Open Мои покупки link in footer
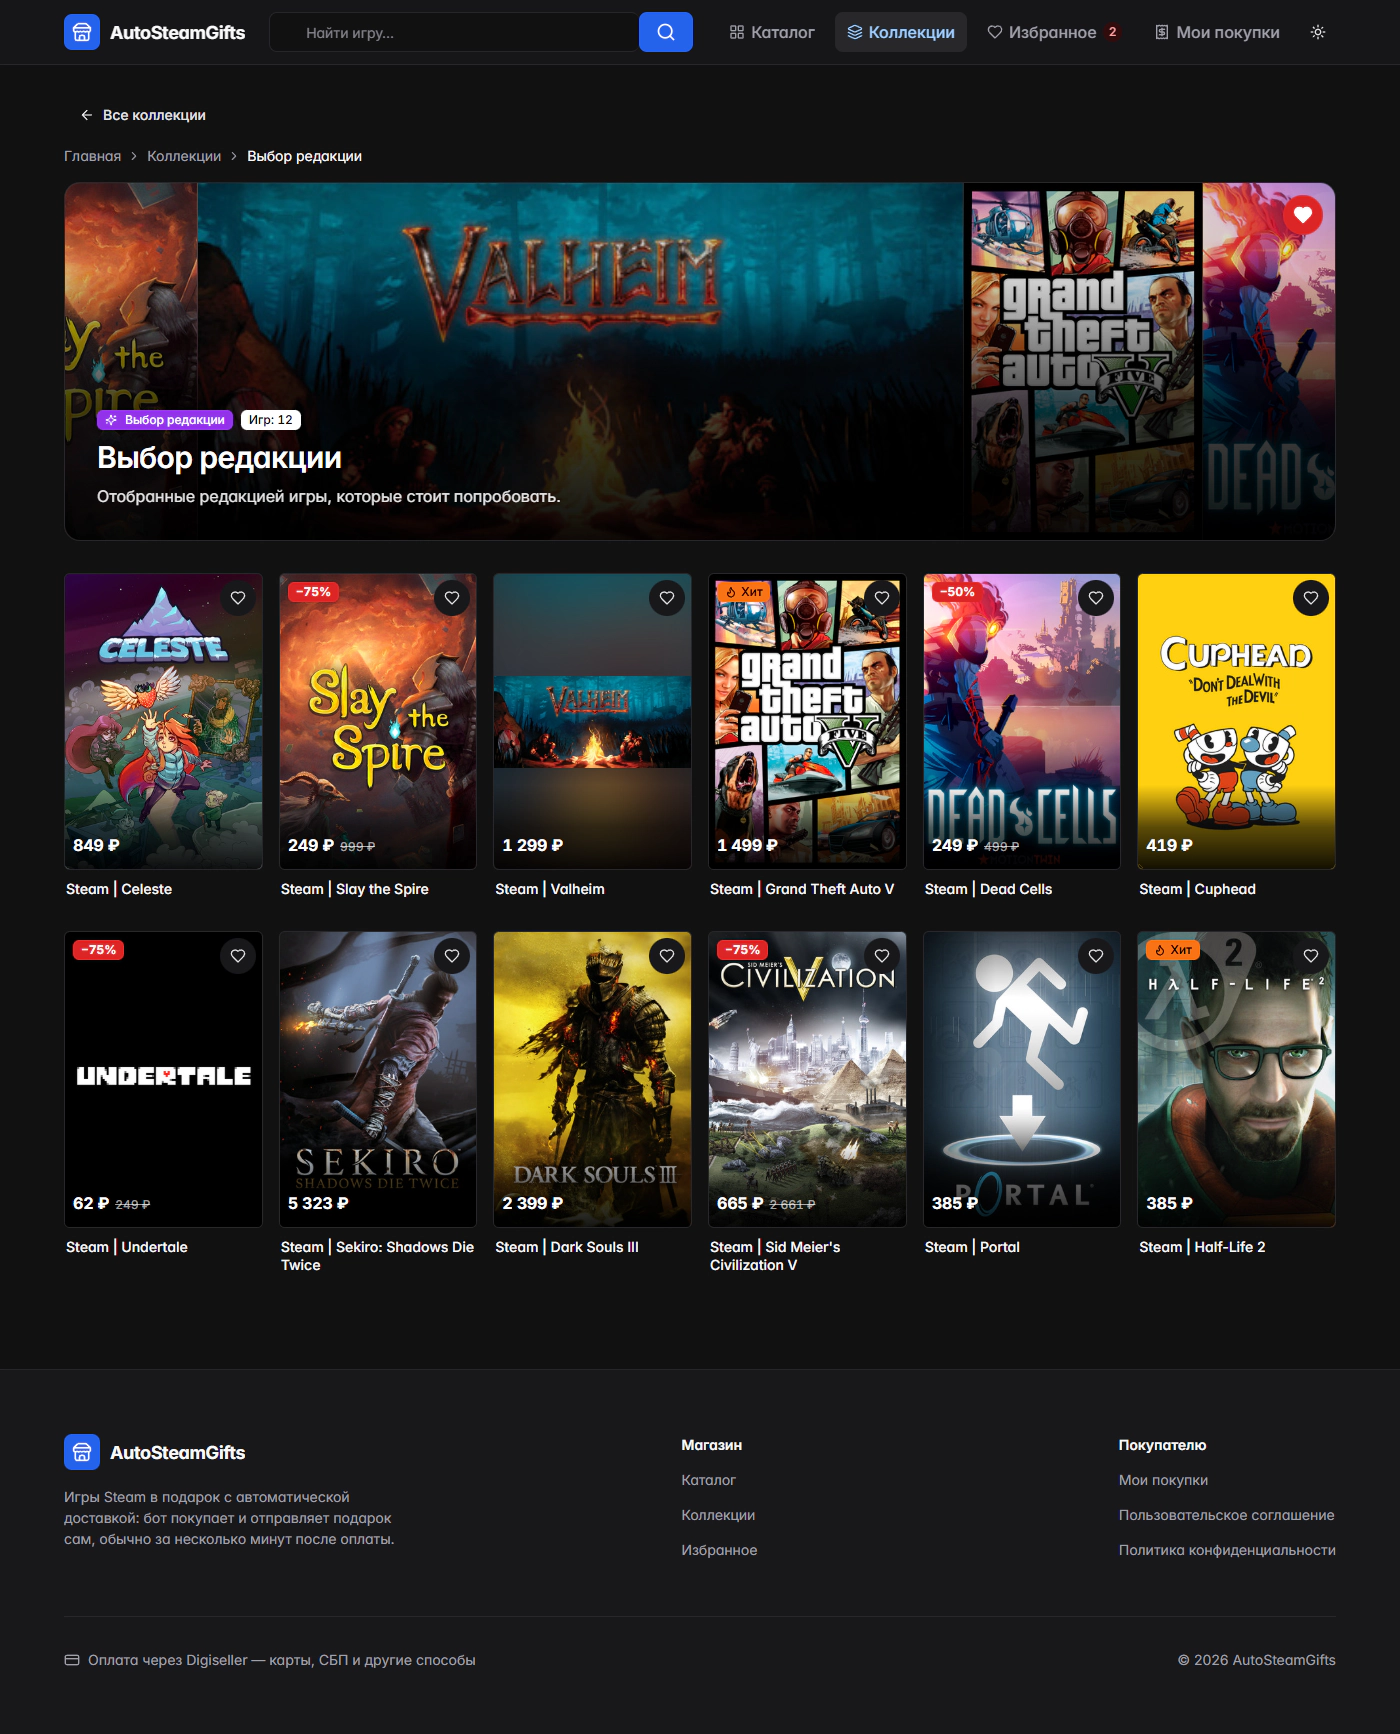This screenshot has height=1734, width=1400. 1163,1480
